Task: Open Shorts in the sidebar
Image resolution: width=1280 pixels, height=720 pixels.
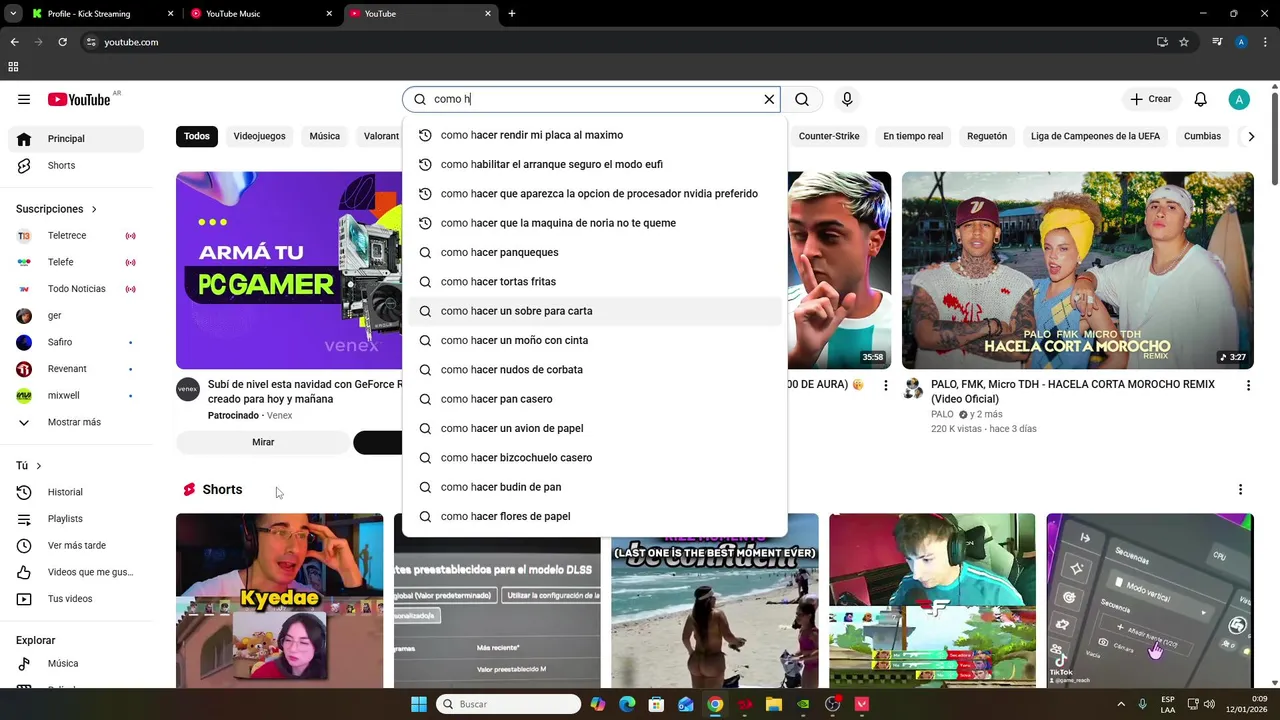Action: 76,165
